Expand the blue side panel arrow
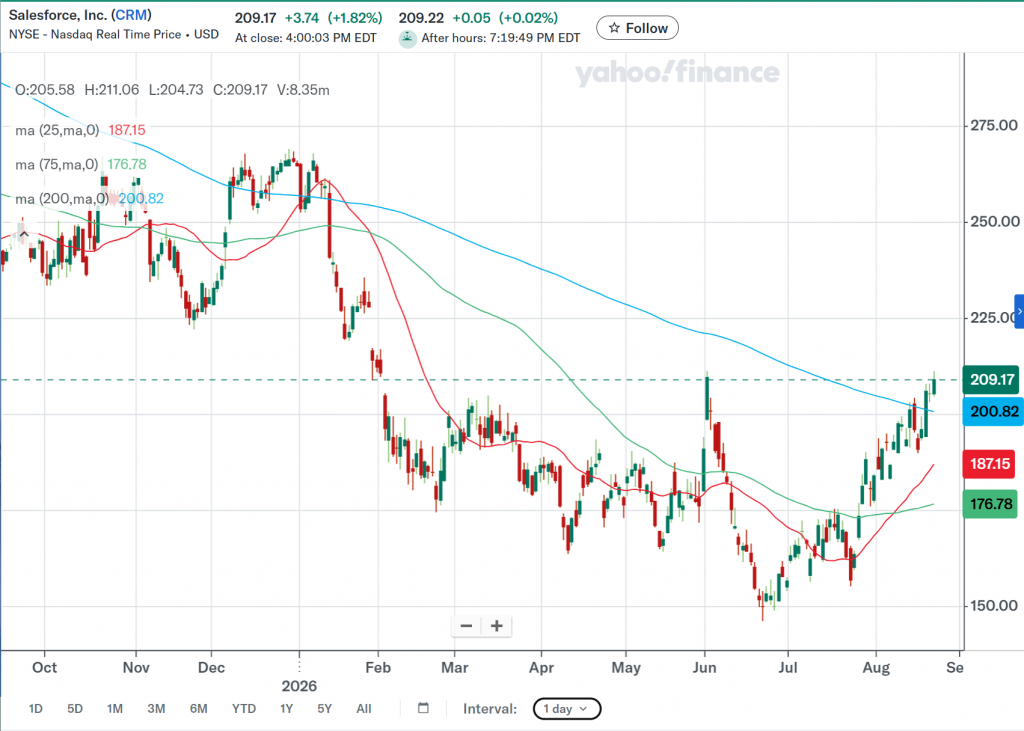The height and width of the screenshot is (731, 1024). (1019, 311)
